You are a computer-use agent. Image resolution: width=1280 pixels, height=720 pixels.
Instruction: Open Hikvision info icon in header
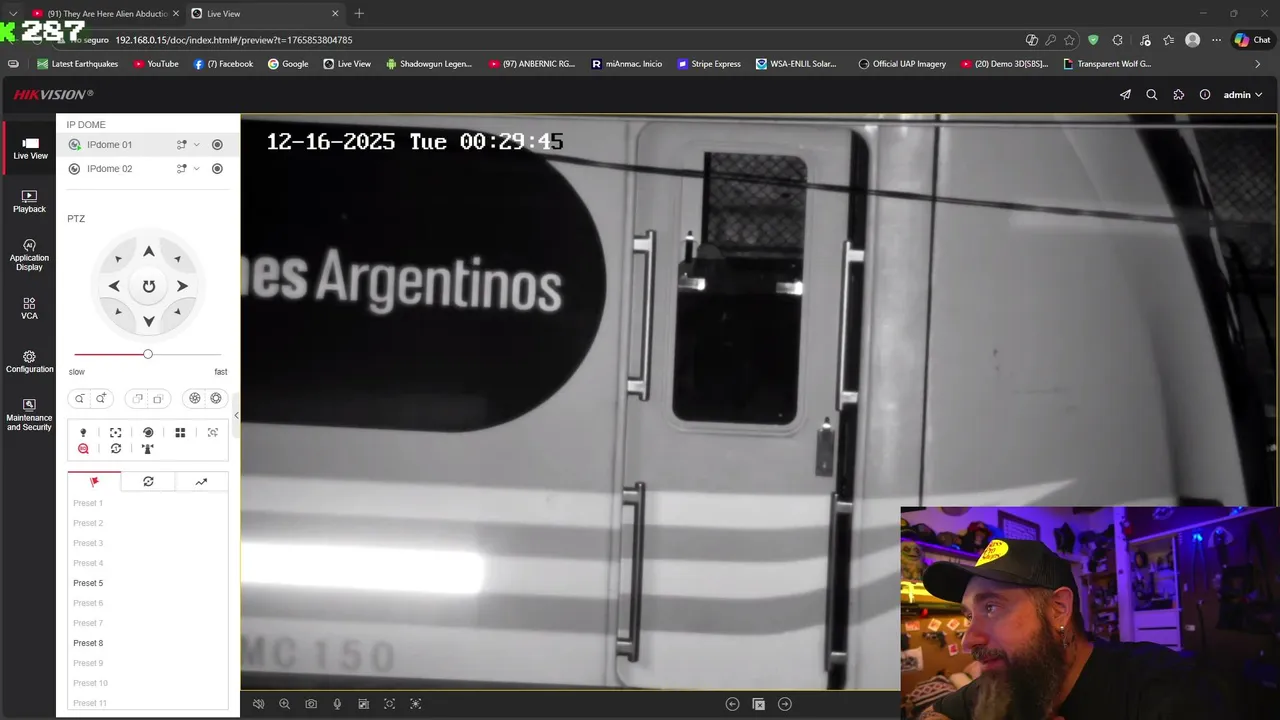pyautogui.click(x=1205, y=95)
